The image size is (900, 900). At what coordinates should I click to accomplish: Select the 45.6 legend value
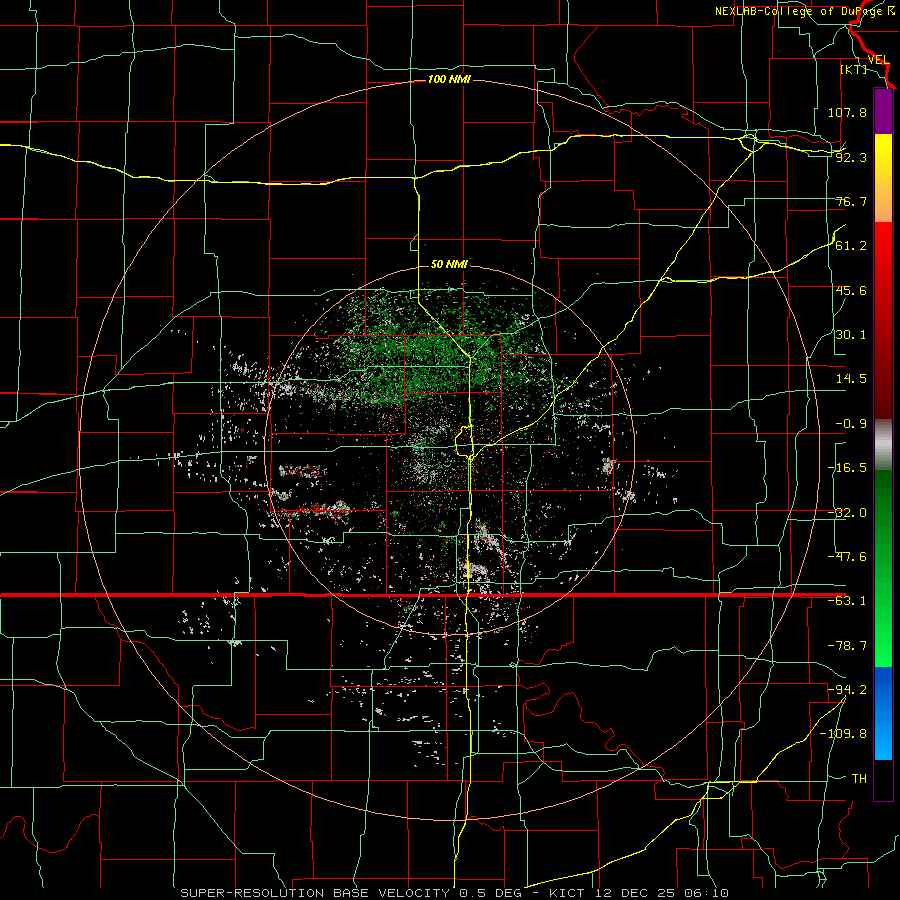(x=851, y=290)
